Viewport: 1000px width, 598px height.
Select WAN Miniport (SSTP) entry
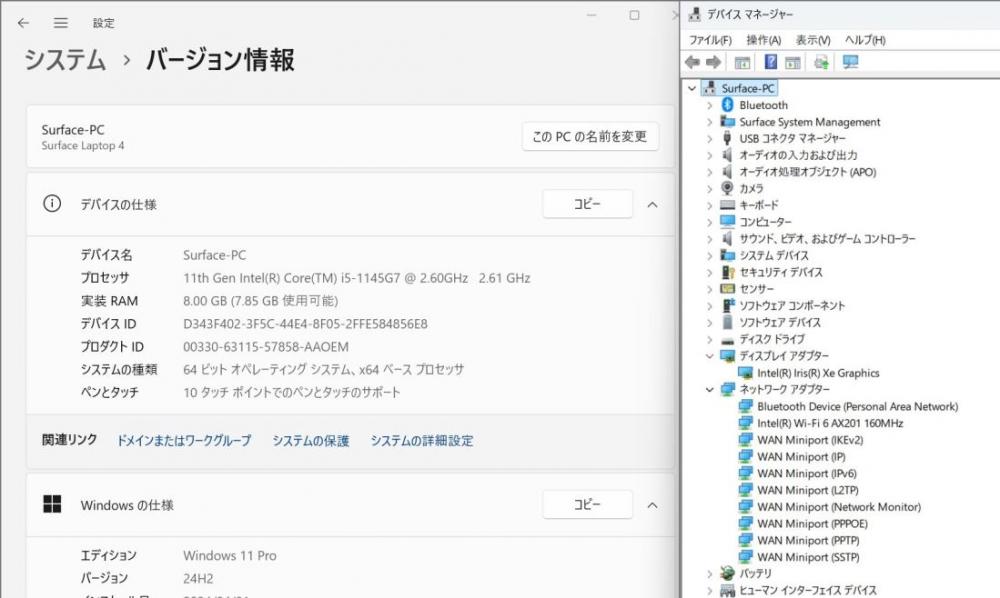808,557
